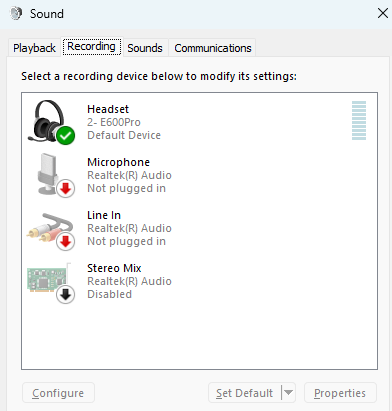Click the "Disabled" status under Stereo Mix
Screen dimensions: 392x411
coord(109,294)
